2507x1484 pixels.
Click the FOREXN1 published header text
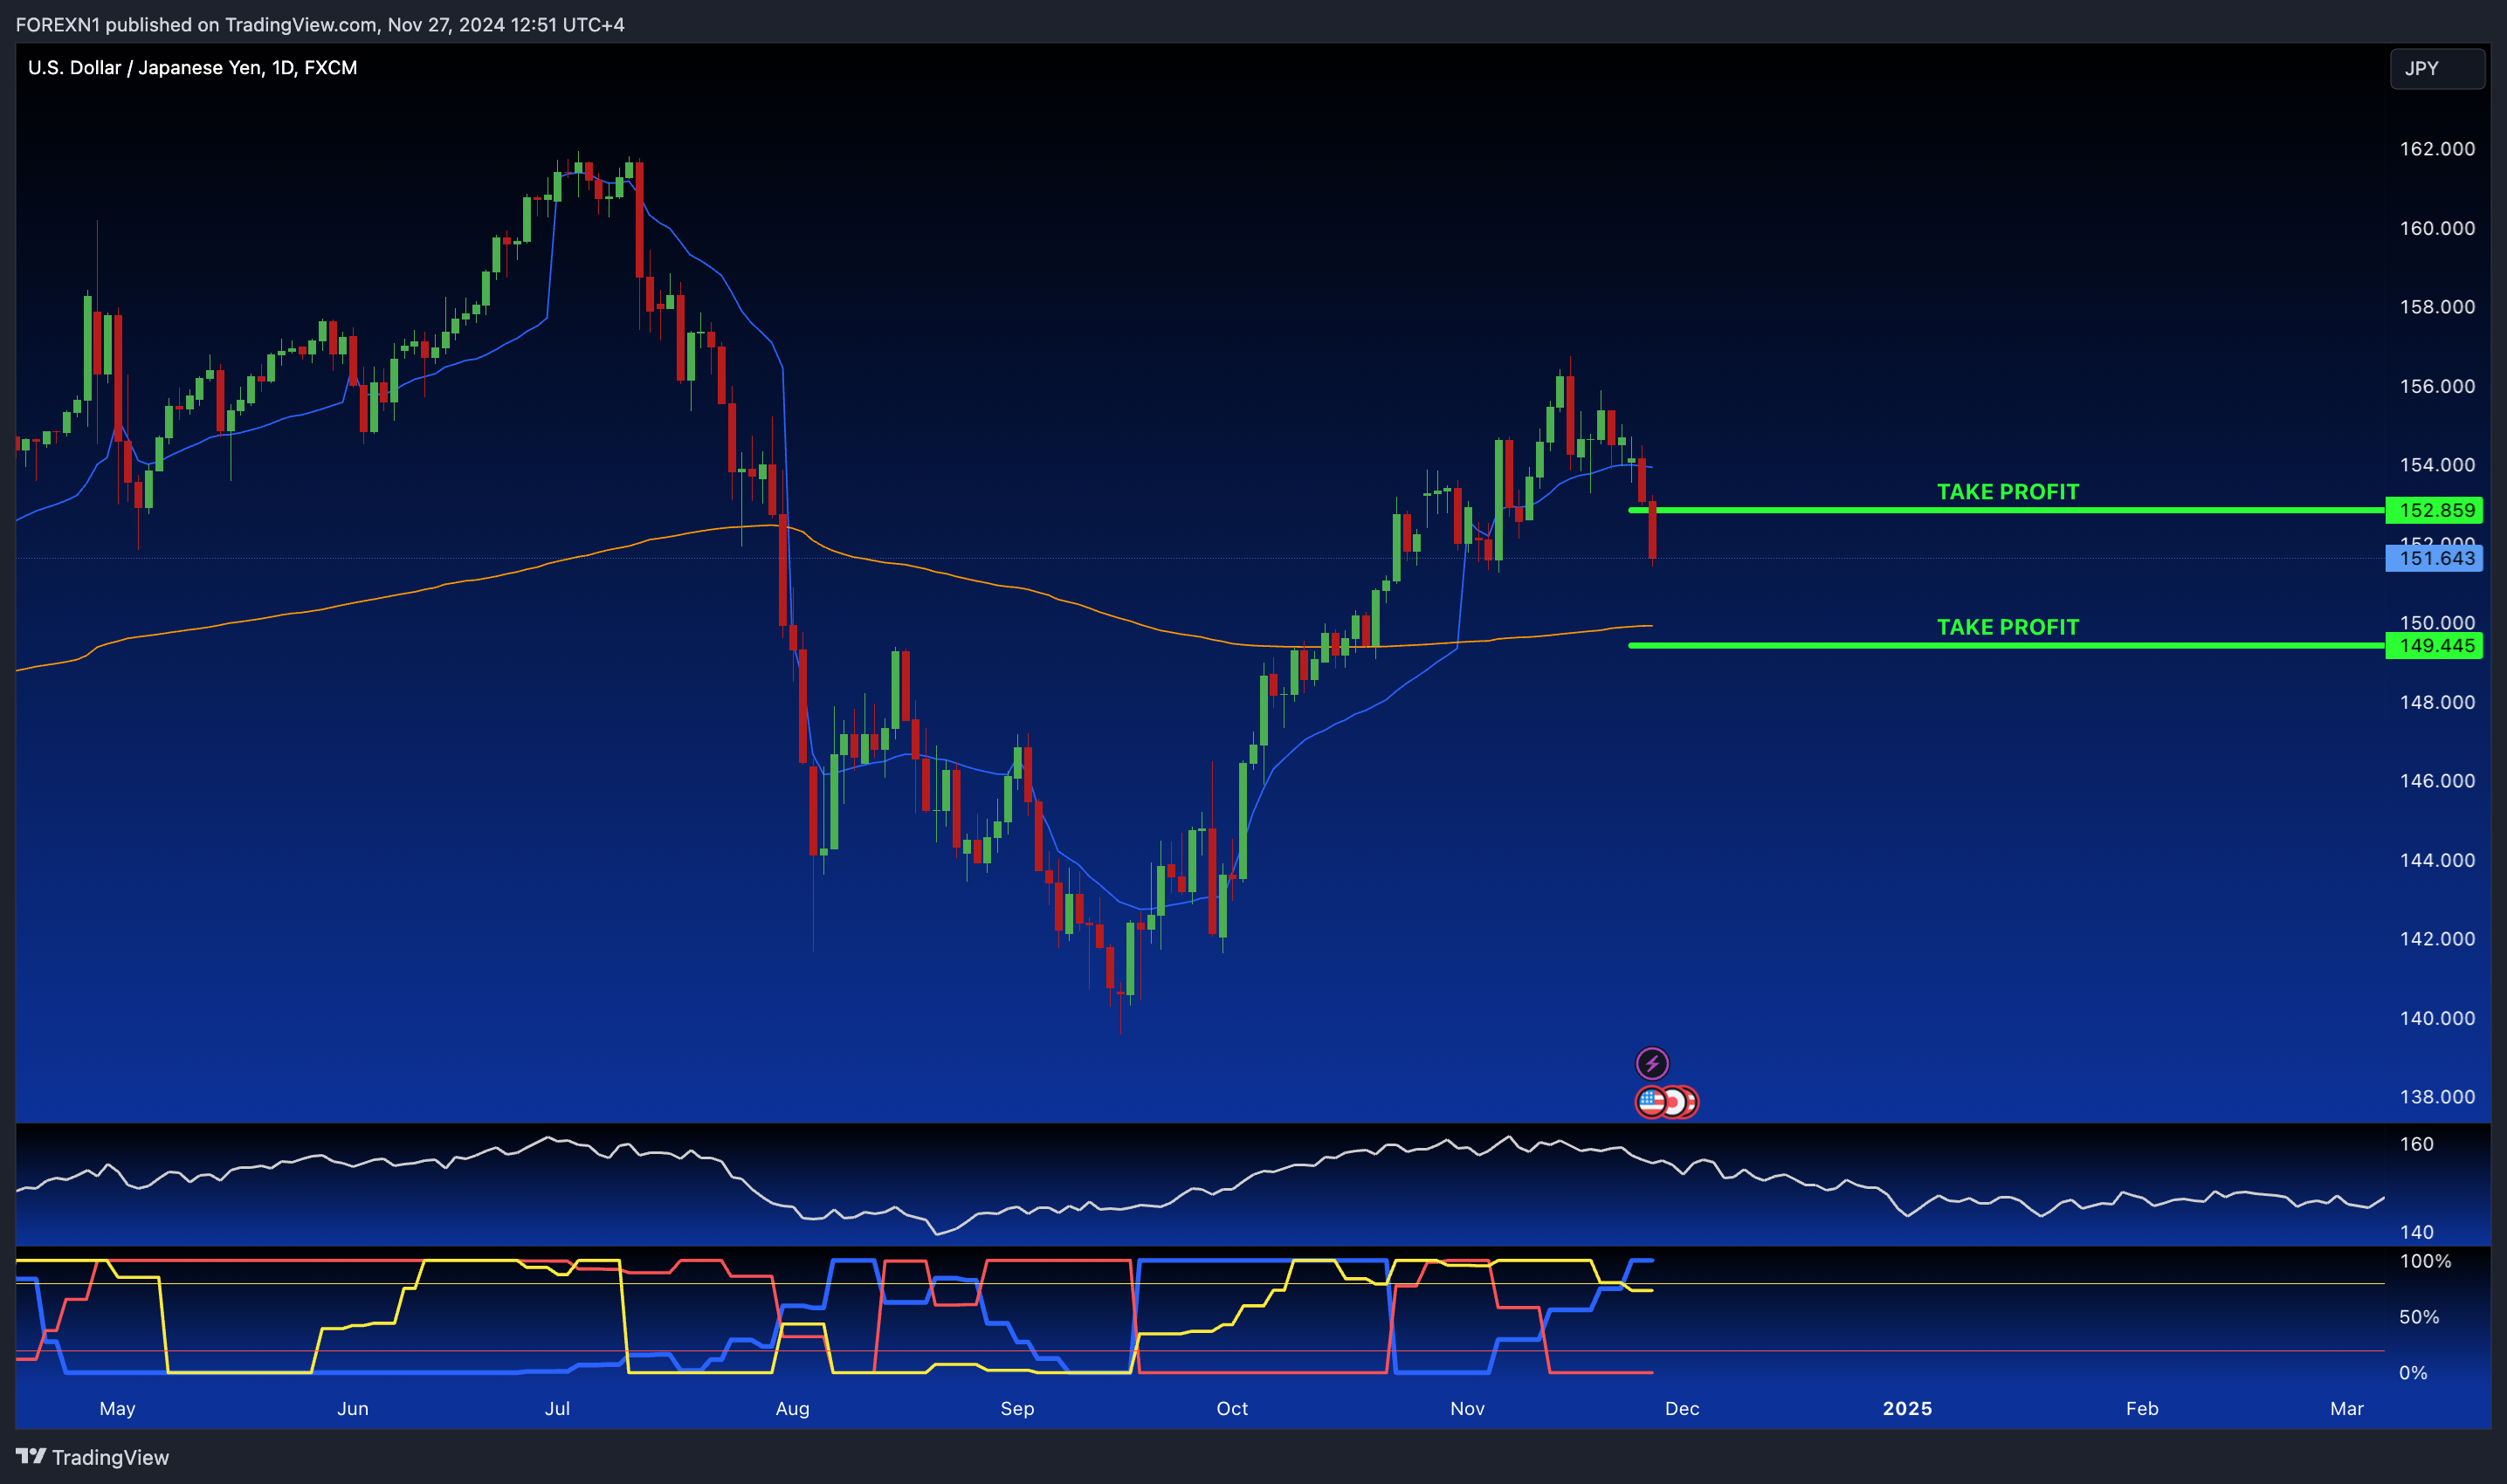coord(320,24)
